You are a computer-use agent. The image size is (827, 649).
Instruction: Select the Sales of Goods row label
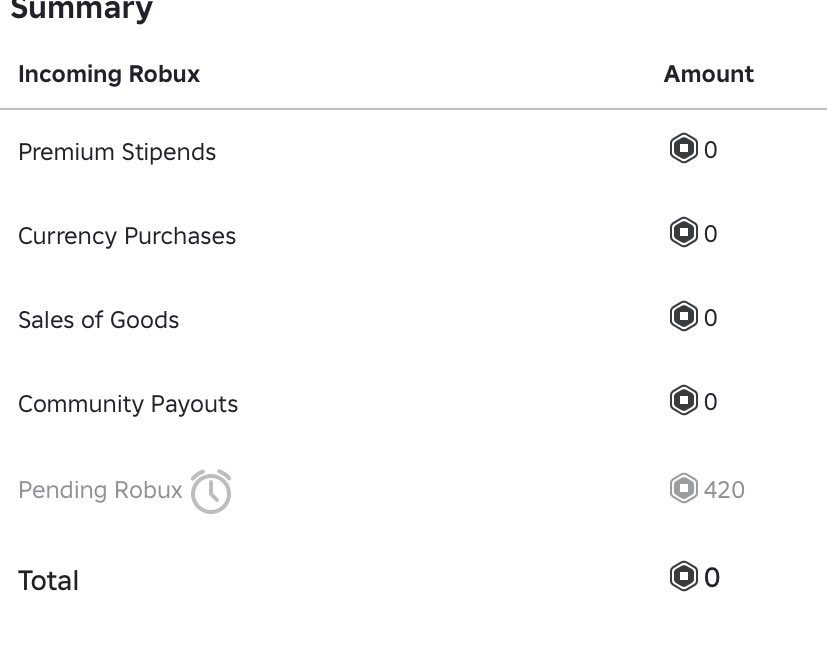pos(99,320)
